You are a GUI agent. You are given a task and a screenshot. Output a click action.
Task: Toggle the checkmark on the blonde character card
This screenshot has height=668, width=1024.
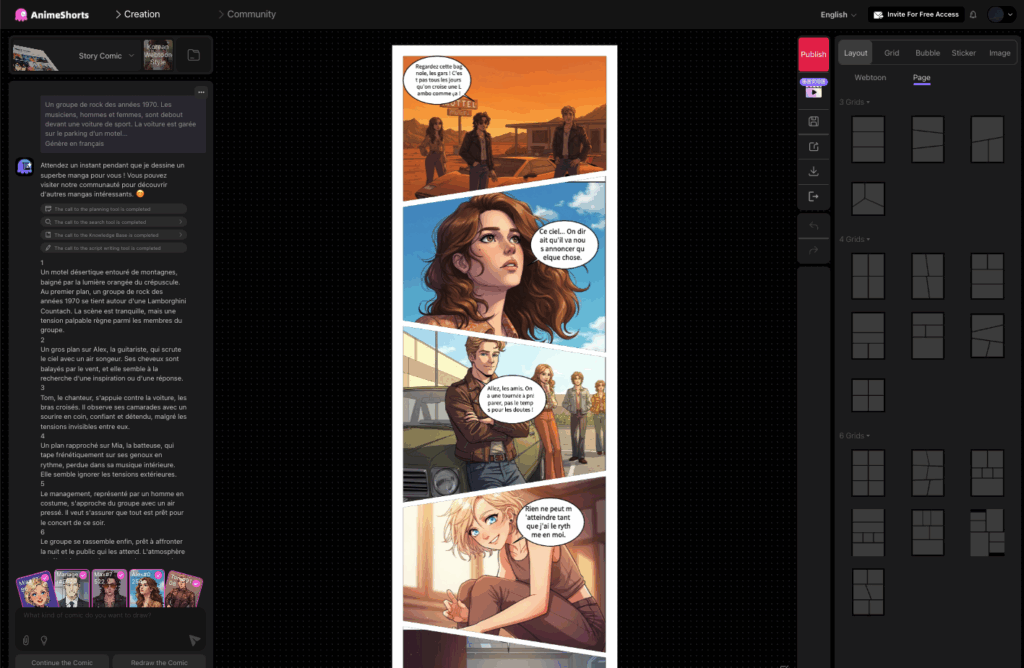point(46,576)
